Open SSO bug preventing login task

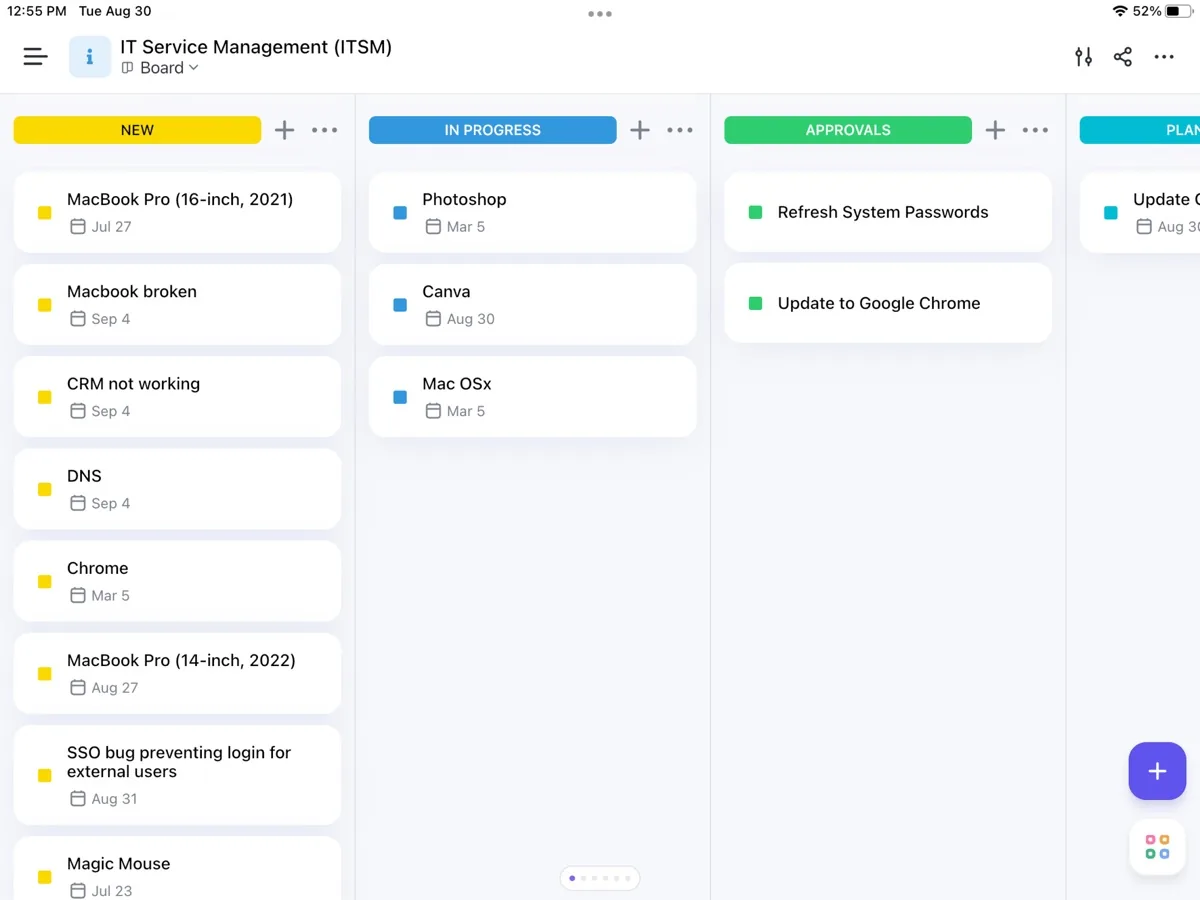pos(177,775)
